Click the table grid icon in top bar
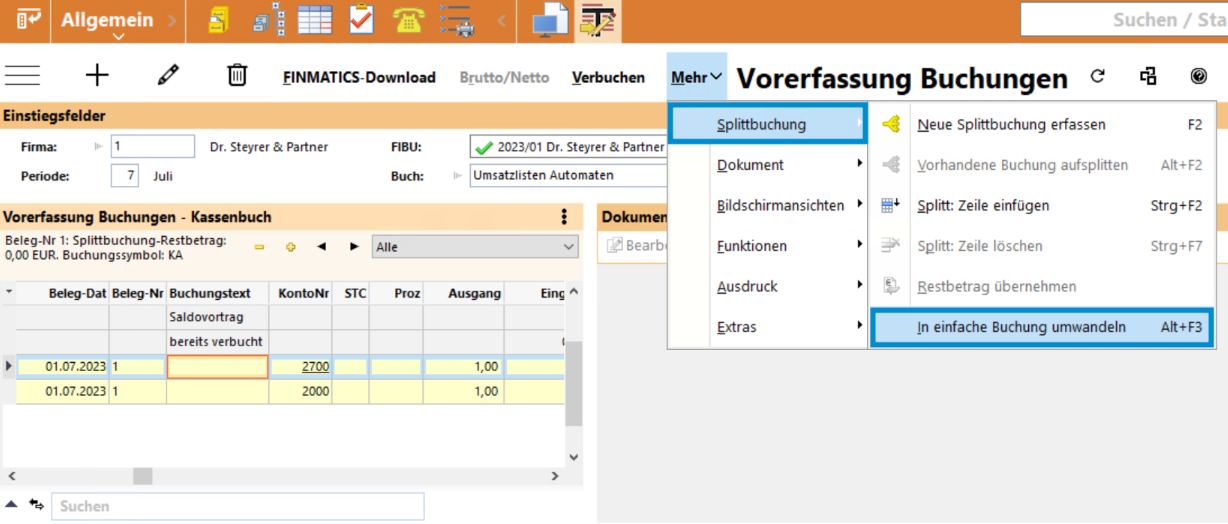The width and height of the screenshot is (1228, 524). pos(315,20)
